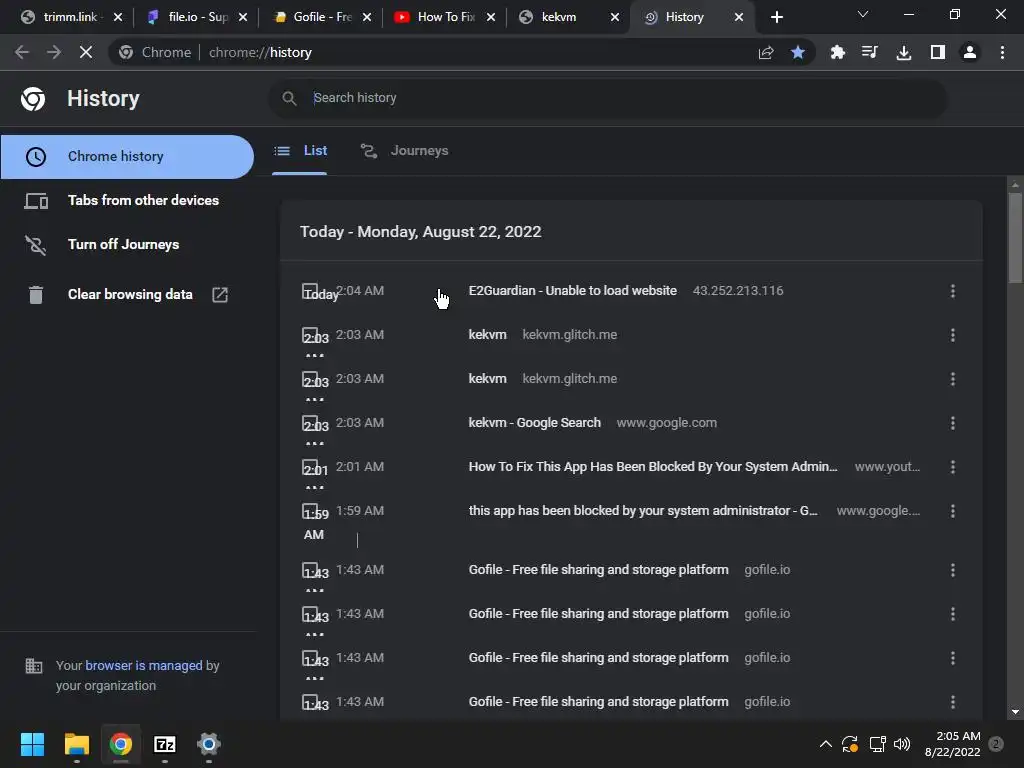Click the volume speaker tray icon
This screenshot has width=1024, height=768.
tap(902, 744)
